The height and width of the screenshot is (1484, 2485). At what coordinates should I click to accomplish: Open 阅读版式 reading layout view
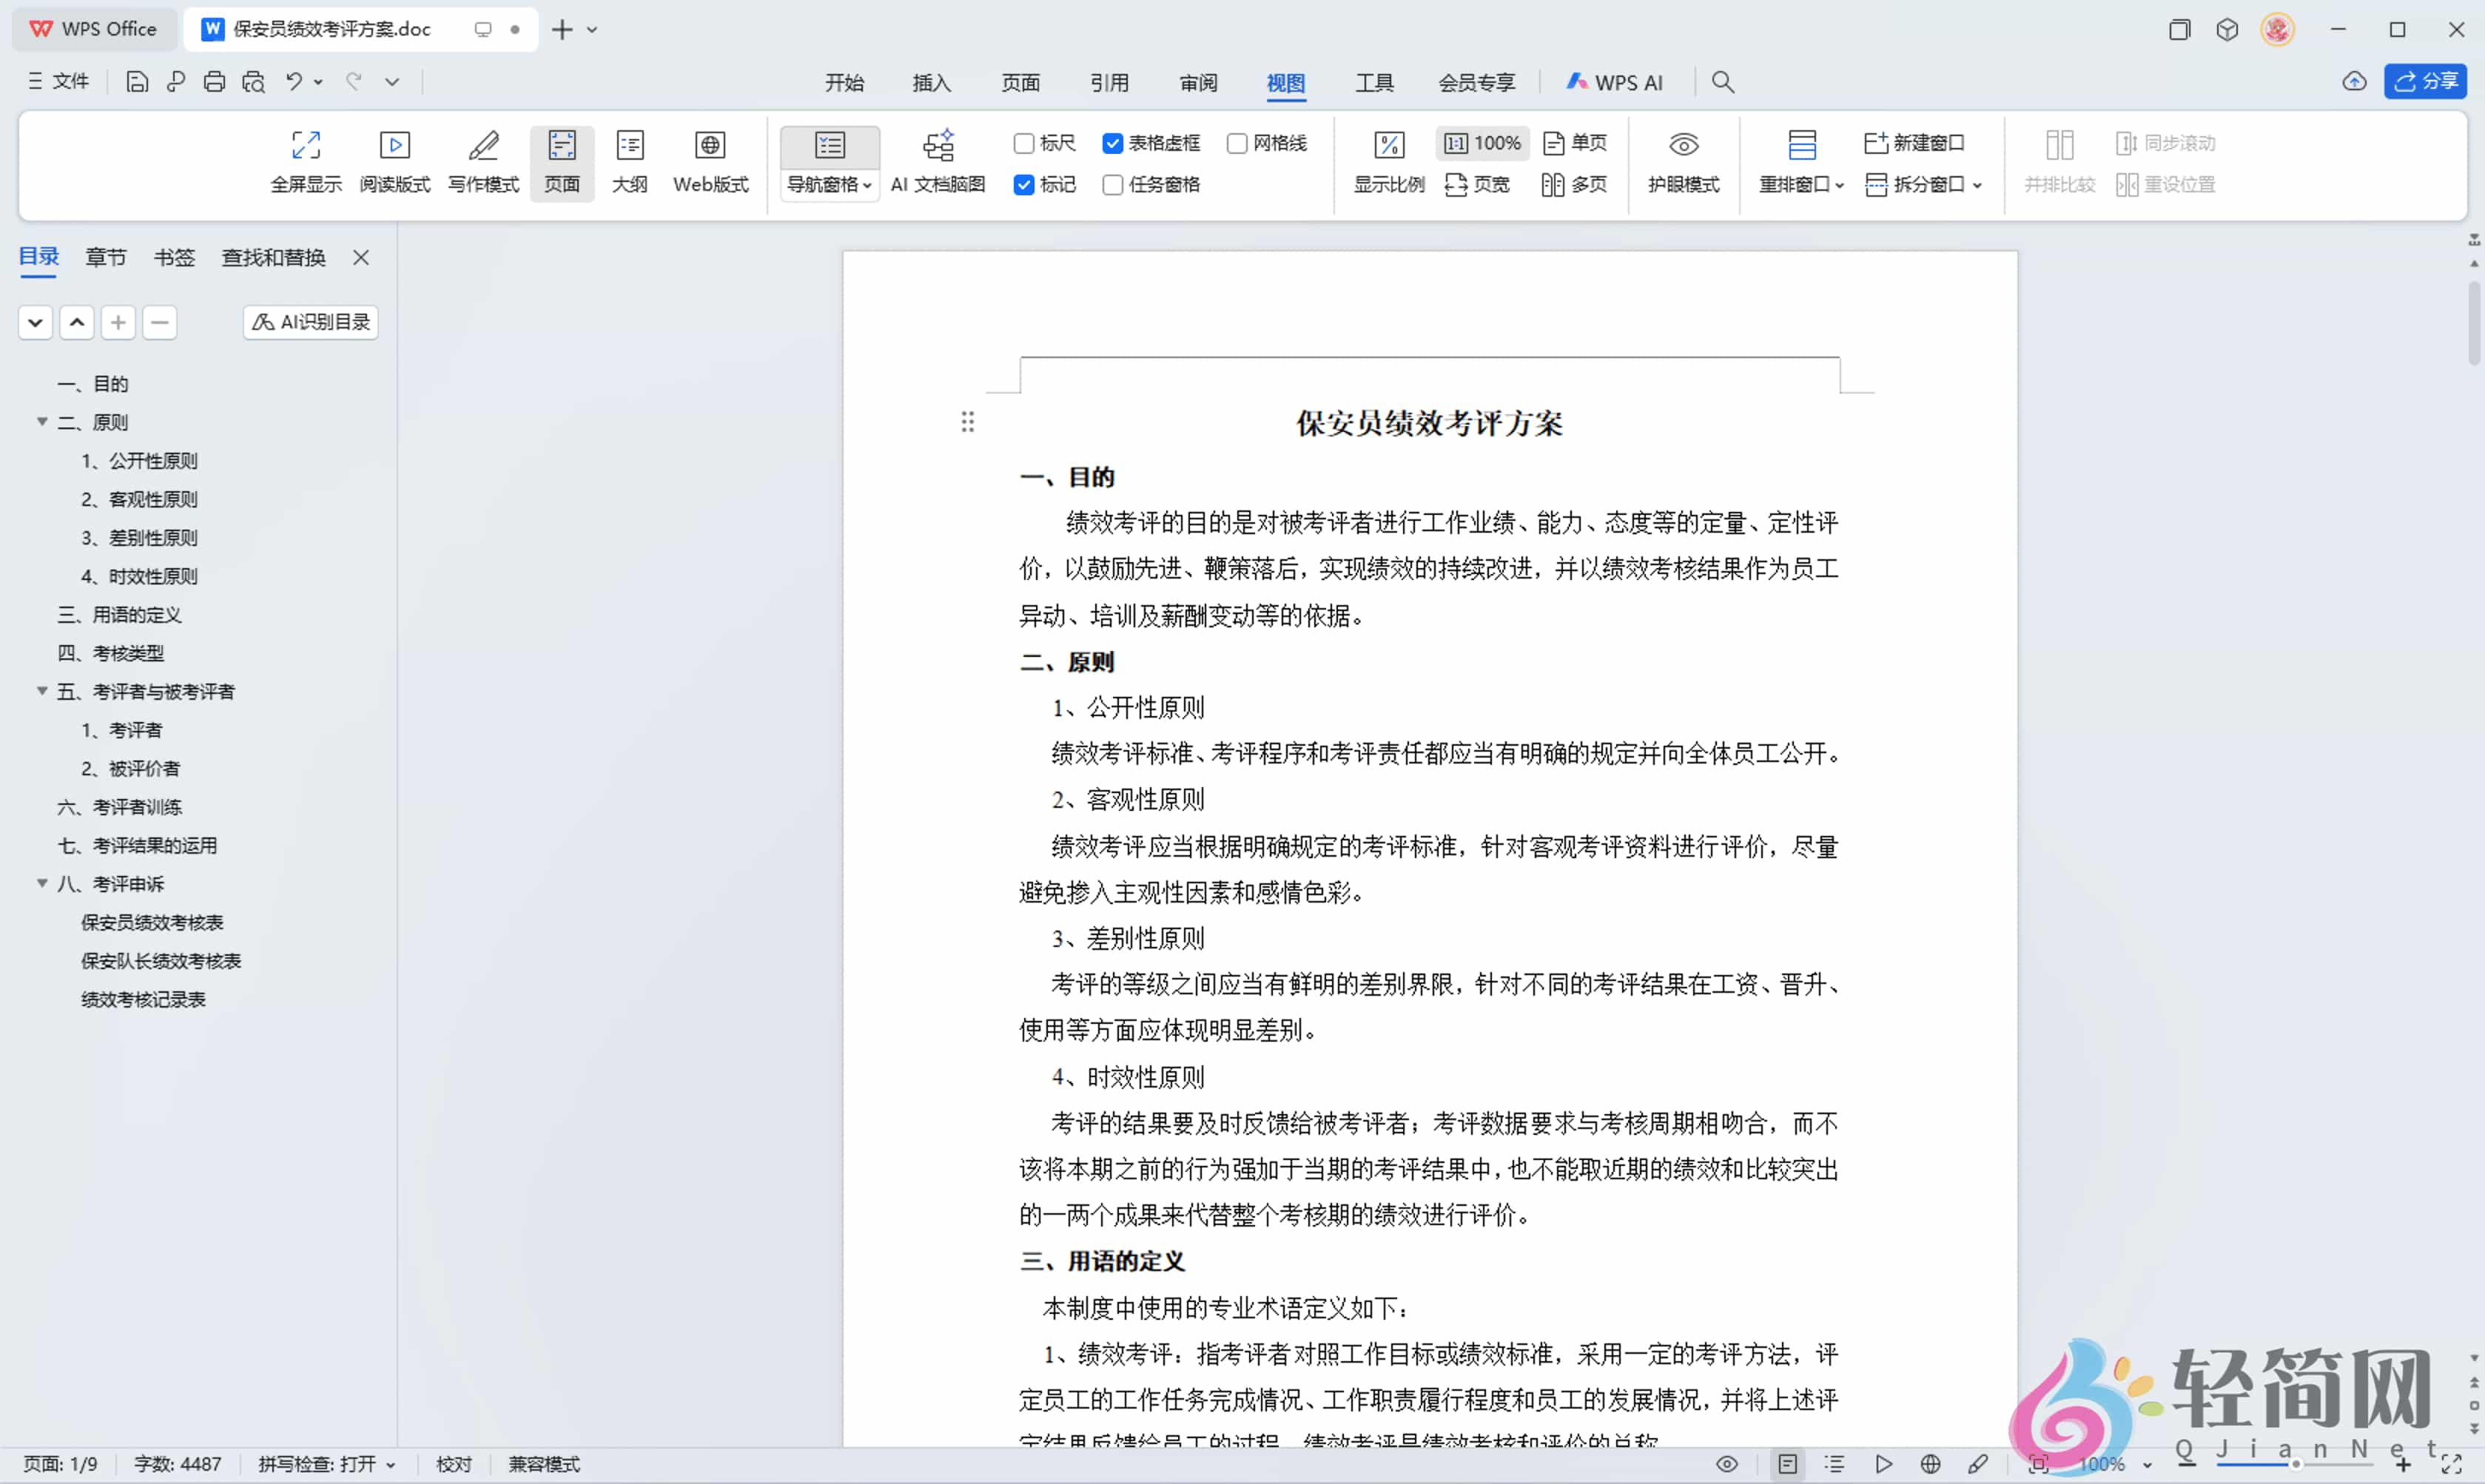(394, 160)
